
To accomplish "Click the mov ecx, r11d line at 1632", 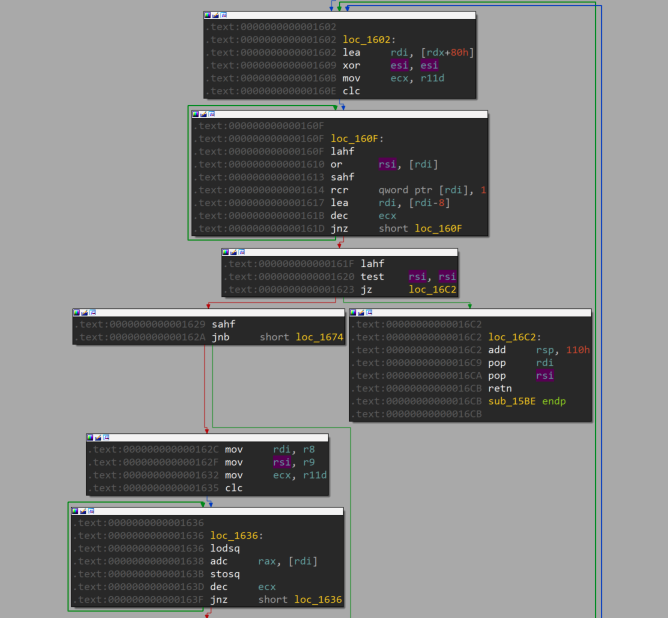I will pos(276,475).
